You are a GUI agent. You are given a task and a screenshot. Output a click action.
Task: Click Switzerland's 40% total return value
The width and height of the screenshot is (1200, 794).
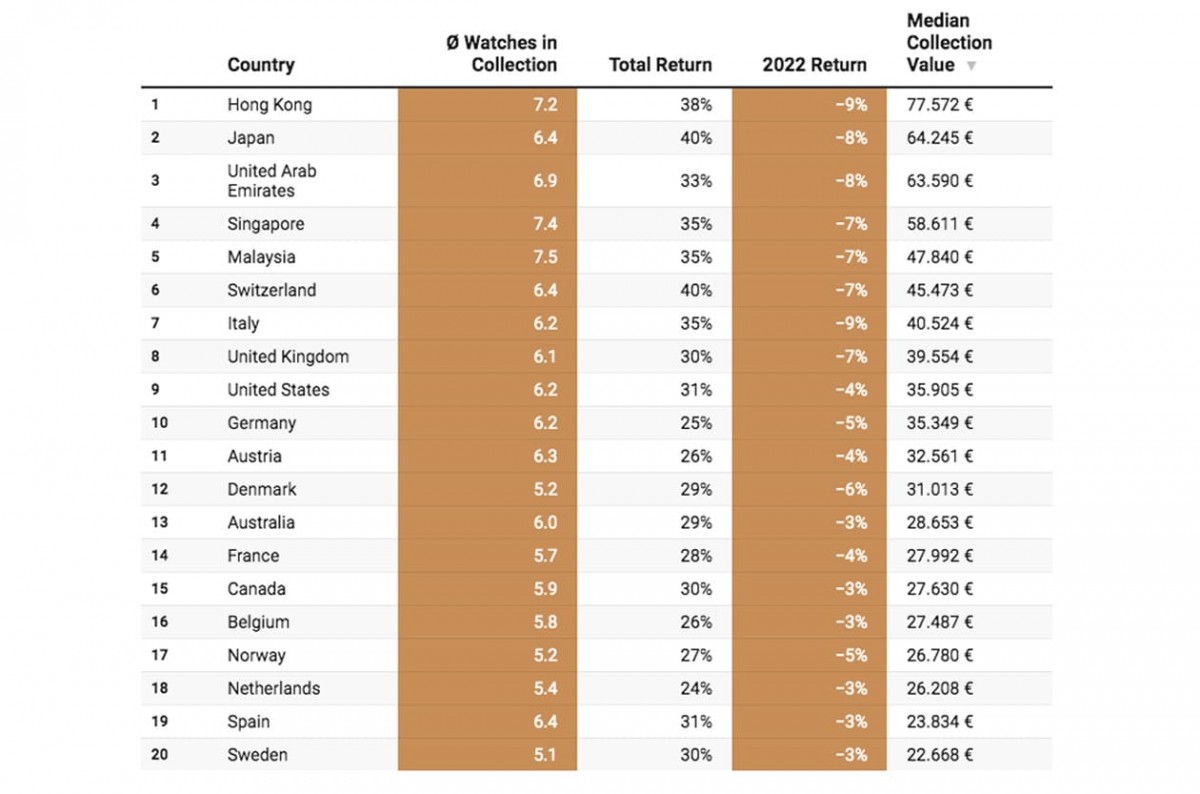point(695,290)
